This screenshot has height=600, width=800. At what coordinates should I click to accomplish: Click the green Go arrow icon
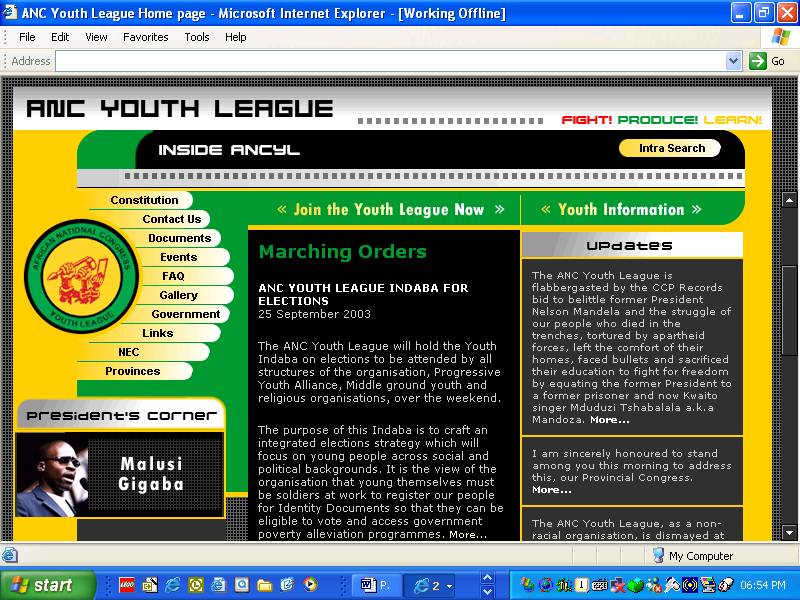pos(758,61)
